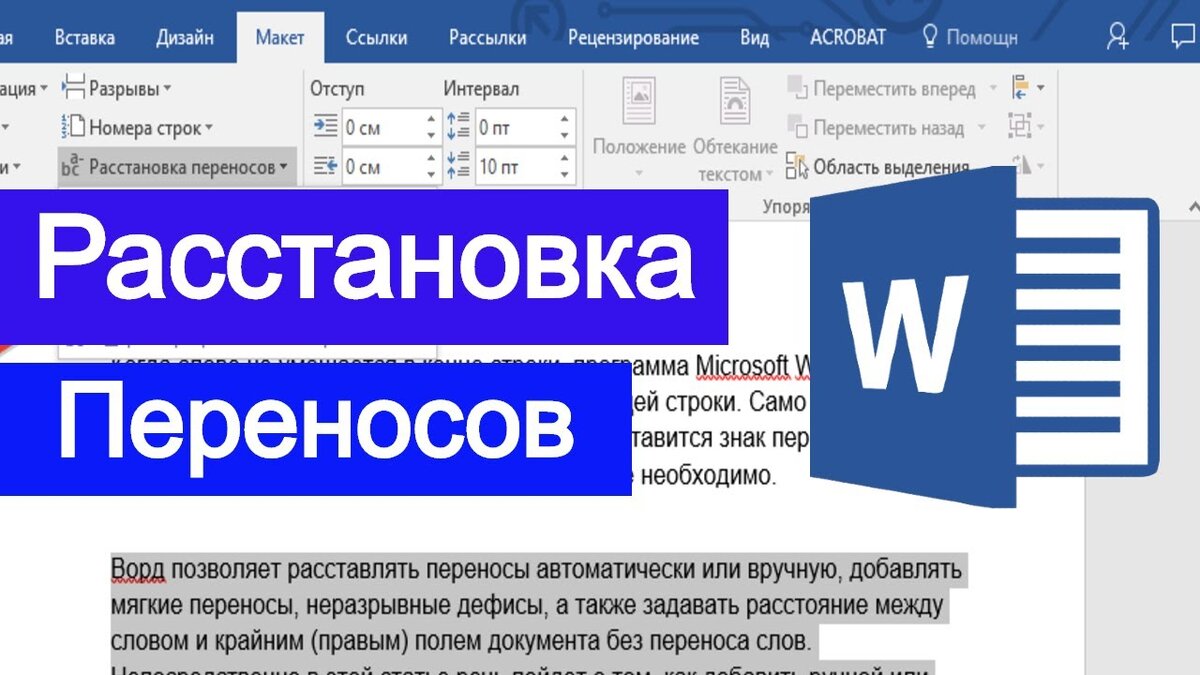Screen dimensions: 1200x675
Task: Click the Помощник lightbulb help box
Action: [x=969, y=38]
